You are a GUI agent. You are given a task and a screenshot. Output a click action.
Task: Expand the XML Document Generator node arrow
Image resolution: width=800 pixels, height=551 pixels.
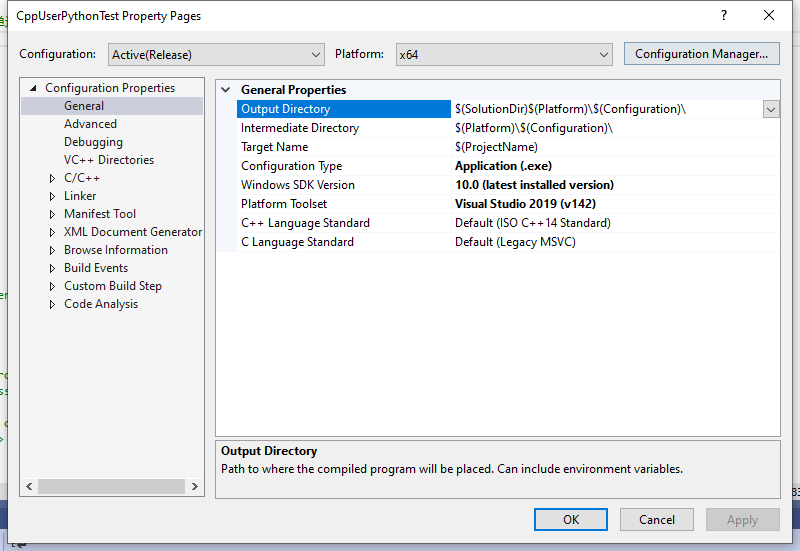(x=52, y=233)
